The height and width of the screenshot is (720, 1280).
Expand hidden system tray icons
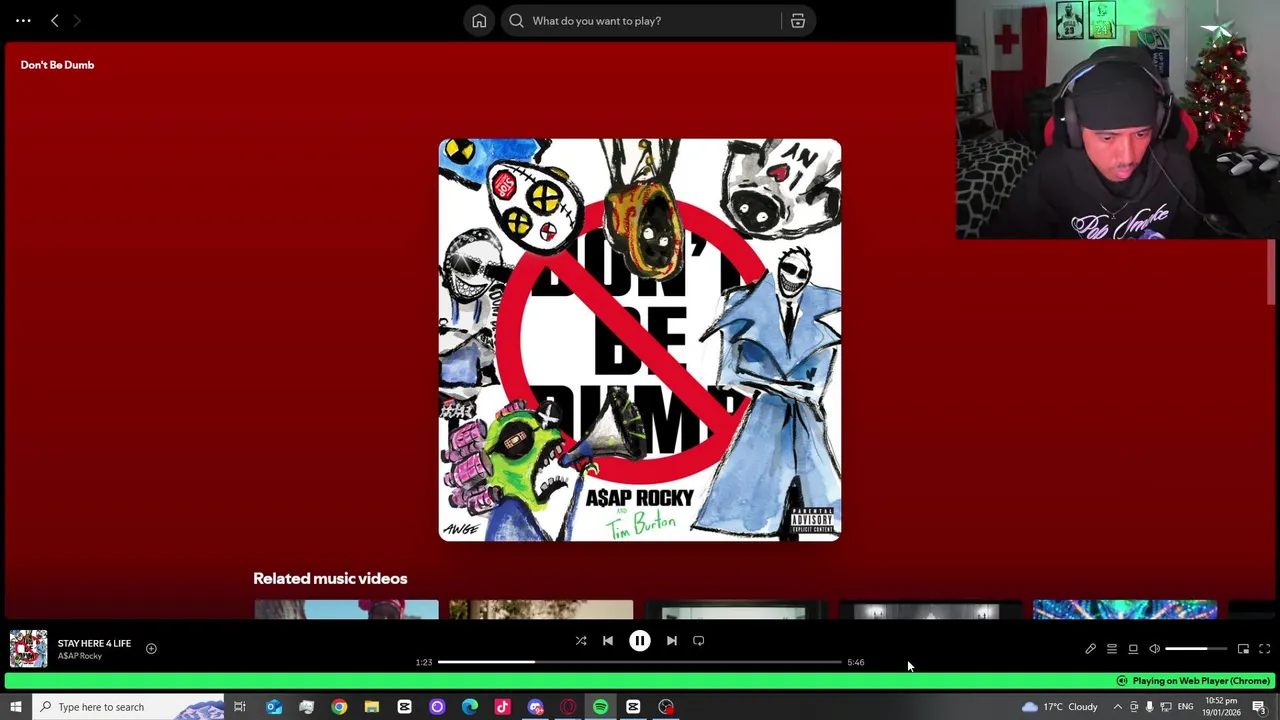coord(1118,707)
